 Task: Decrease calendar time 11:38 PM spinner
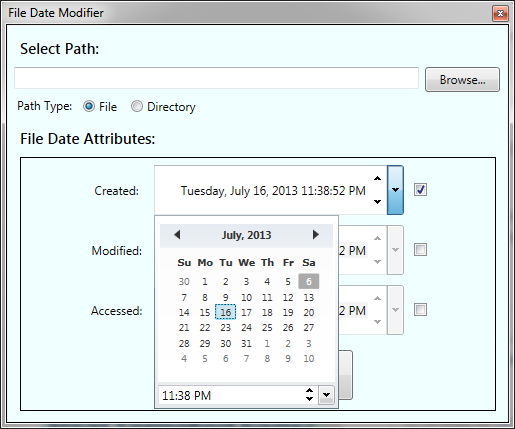309,399
